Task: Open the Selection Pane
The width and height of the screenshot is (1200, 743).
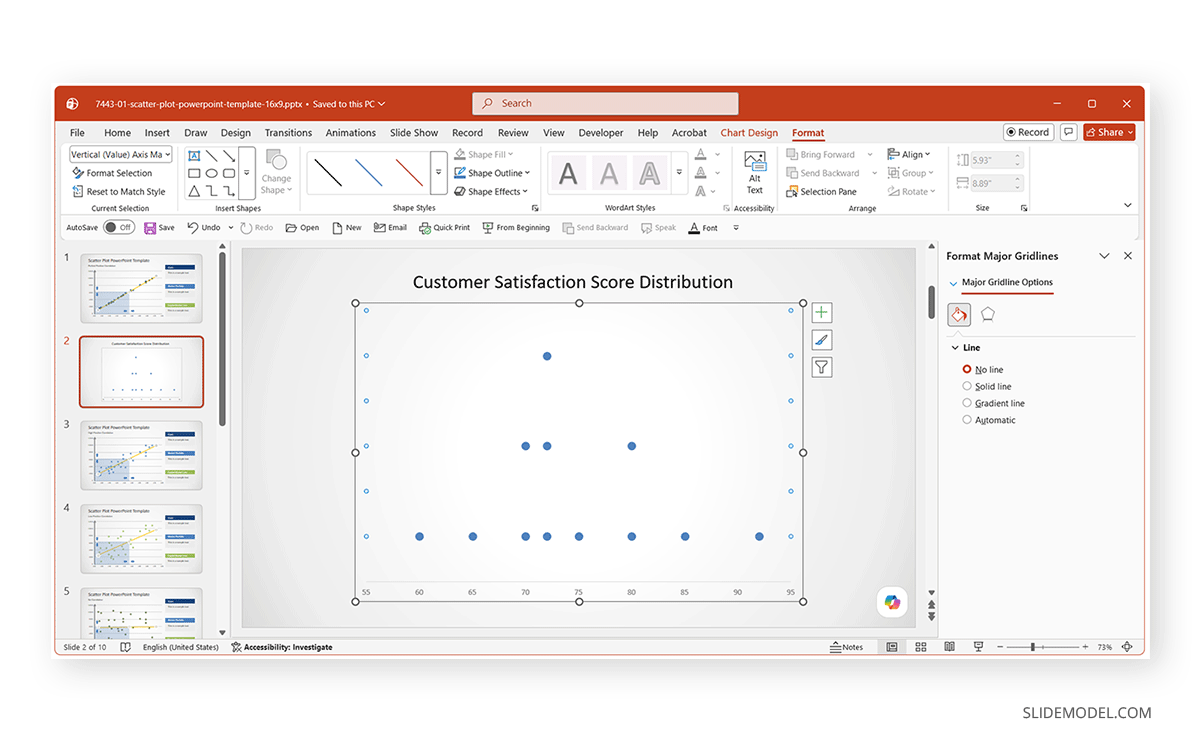Action: point(821,191)
